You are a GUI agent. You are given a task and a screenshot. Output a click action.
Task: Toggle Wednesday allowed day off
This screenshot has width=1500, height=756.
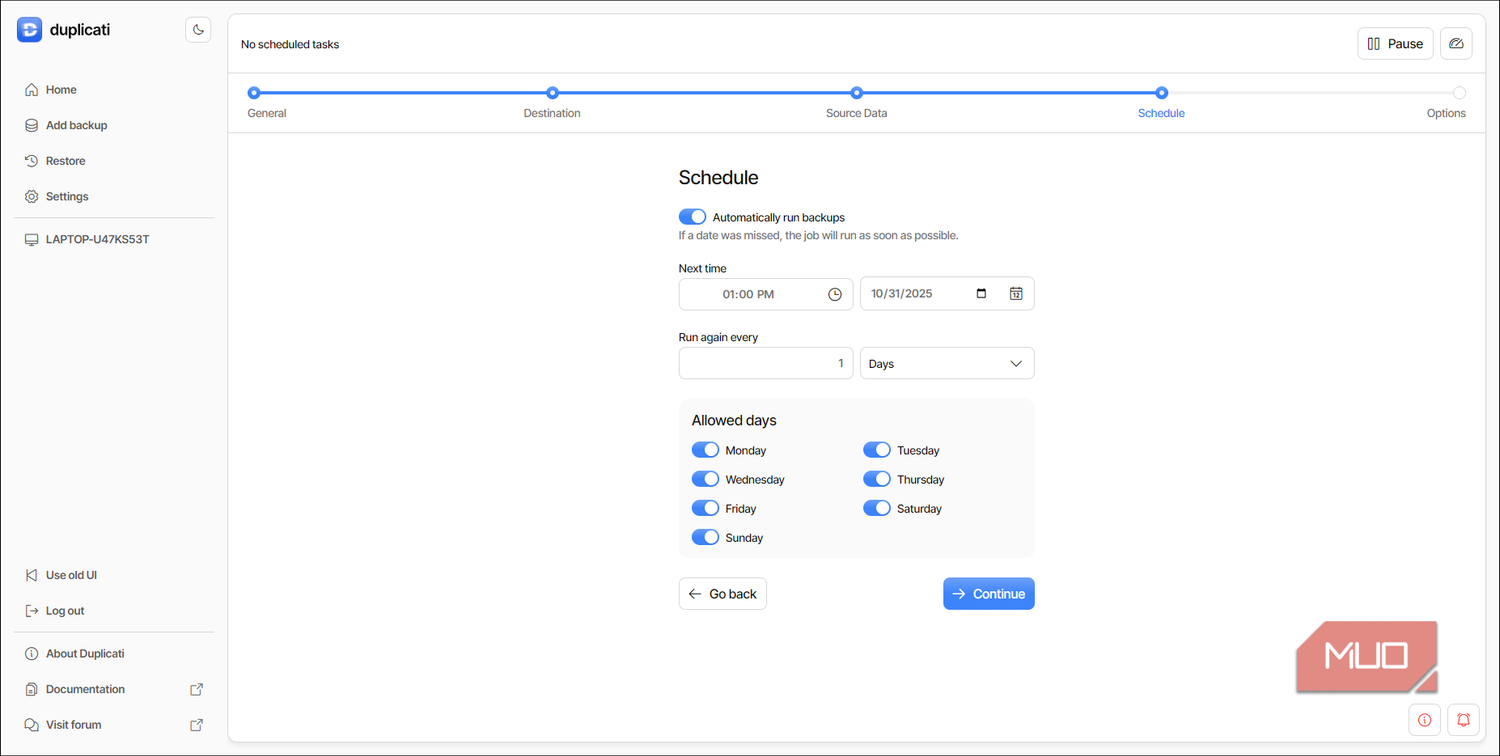click(705, 479)
